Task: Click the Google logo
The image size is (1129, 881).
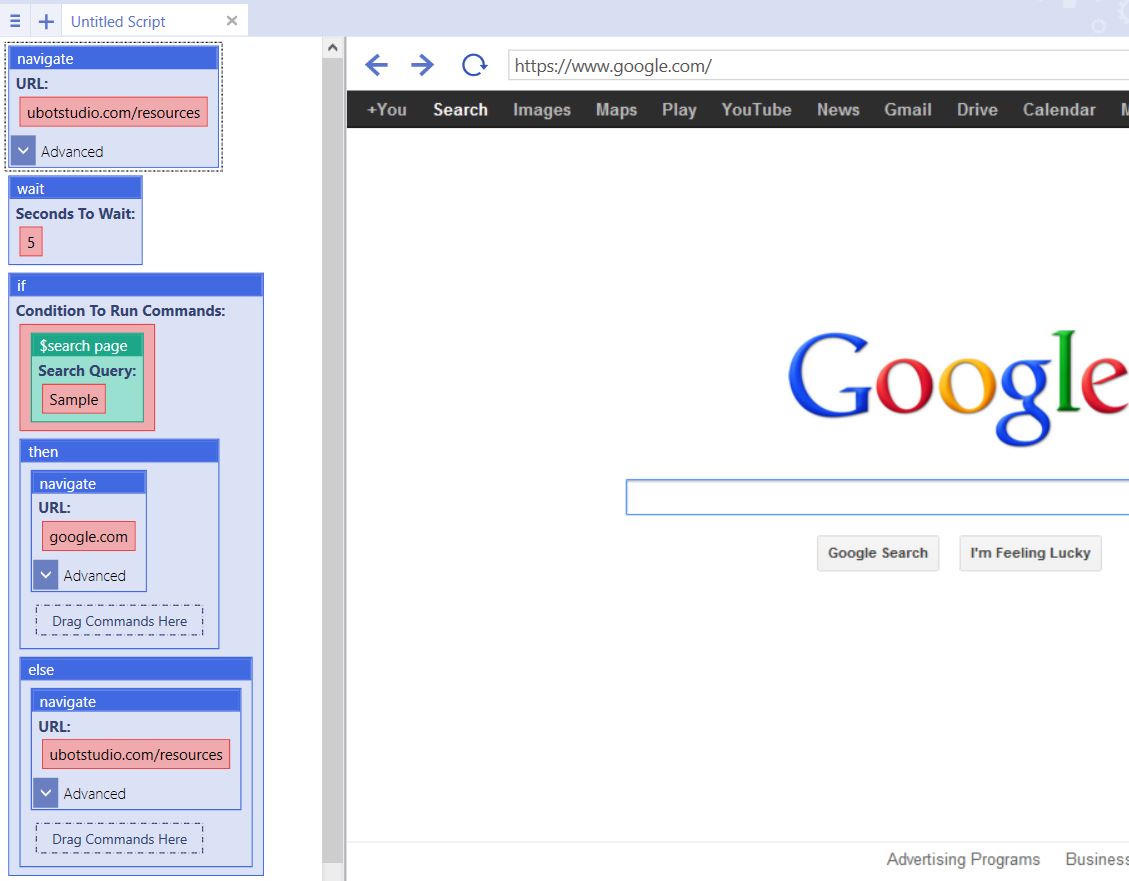Action: [x=958, y=387]
